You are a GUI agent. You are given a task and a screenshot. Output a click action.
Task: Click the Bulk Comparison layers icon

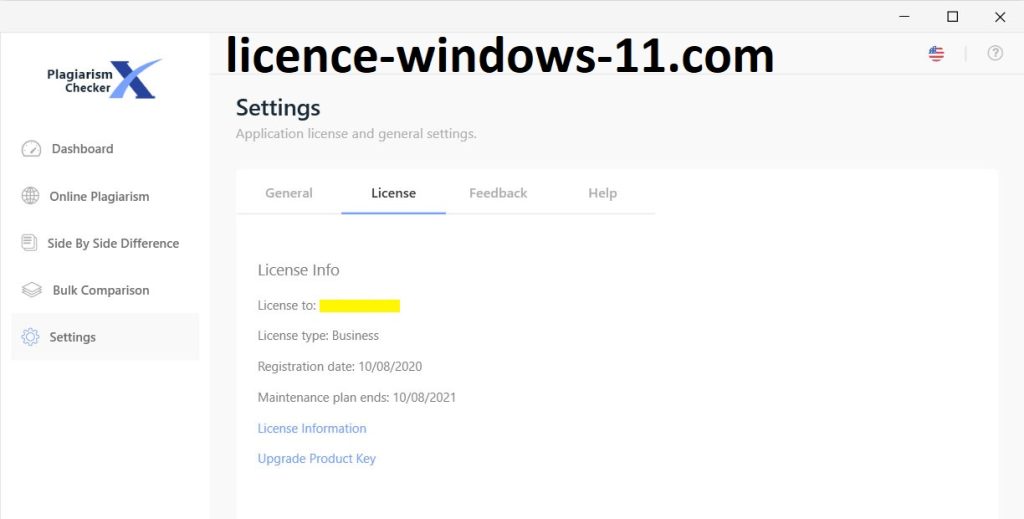pos(31,290)
